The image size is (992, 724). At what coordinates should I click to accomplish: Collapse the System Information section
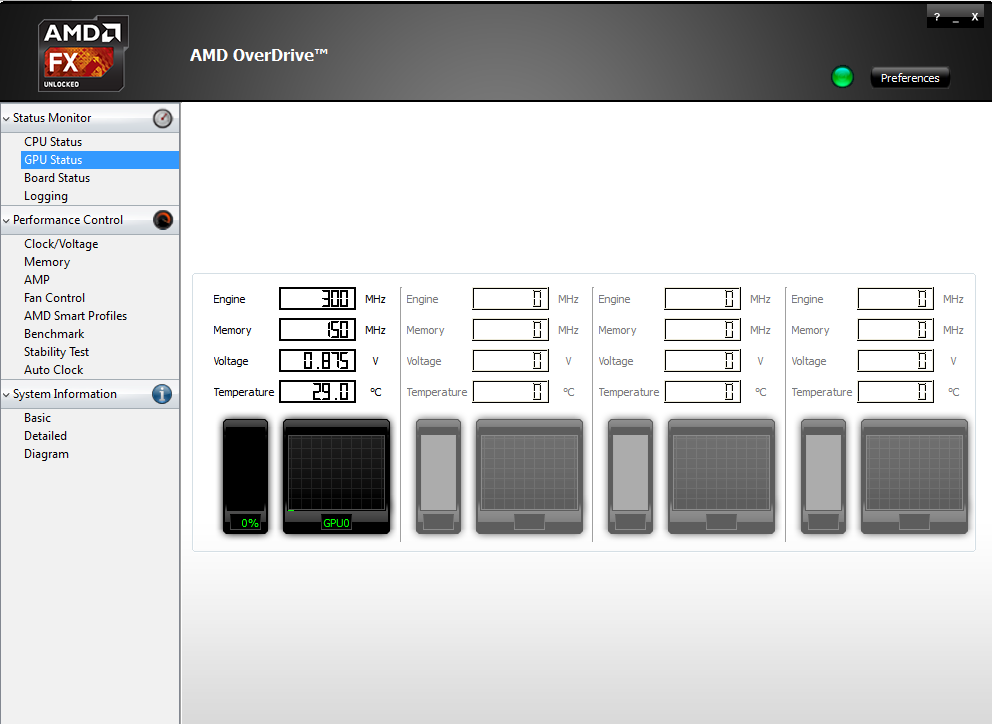(7, 394)
